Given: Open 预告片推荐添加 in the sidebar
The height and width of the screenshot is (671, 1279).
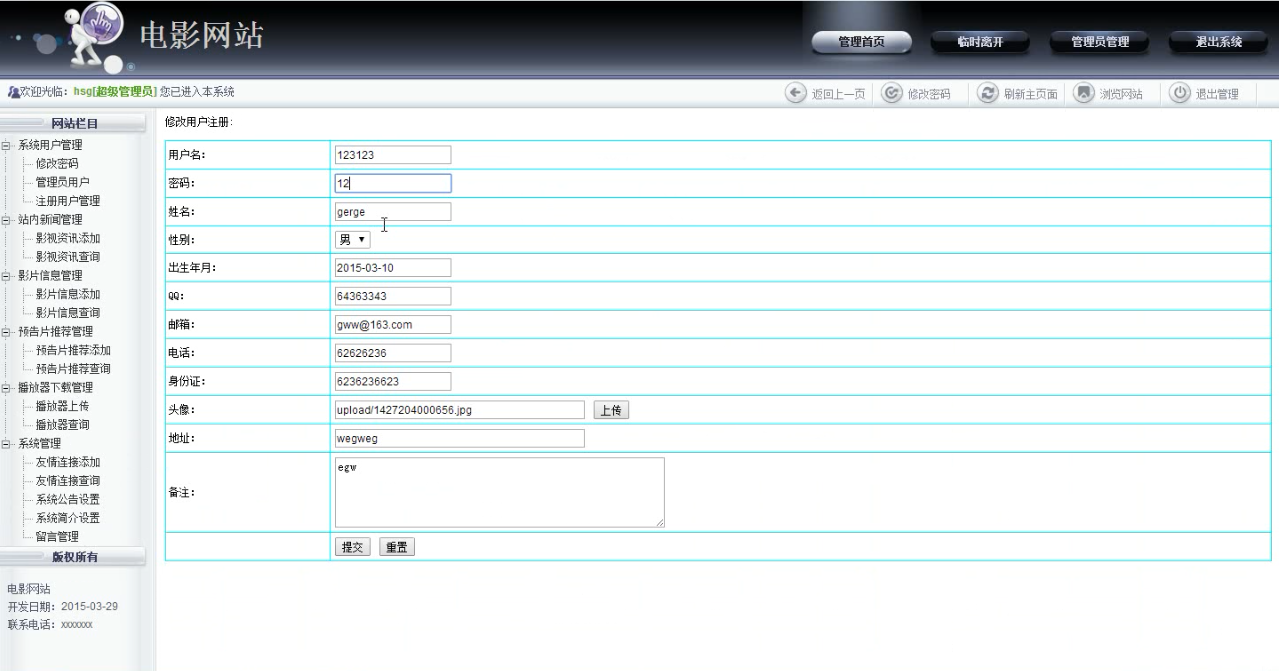Looking at the screenshot, I should tap(73, 351).
